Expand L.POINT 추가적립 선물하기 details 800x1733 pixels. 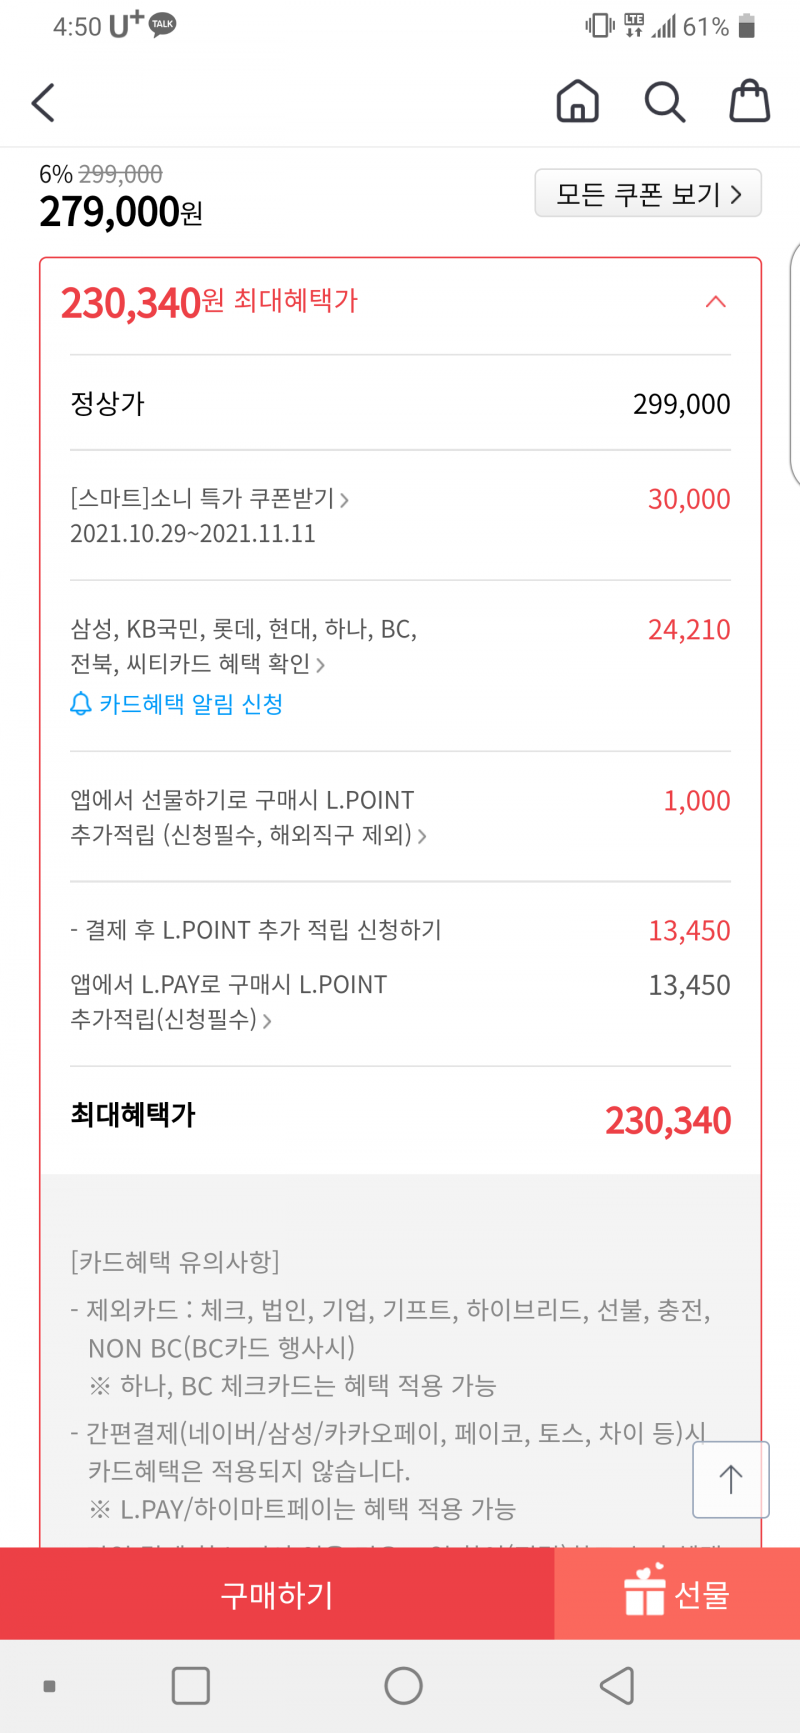248,817
